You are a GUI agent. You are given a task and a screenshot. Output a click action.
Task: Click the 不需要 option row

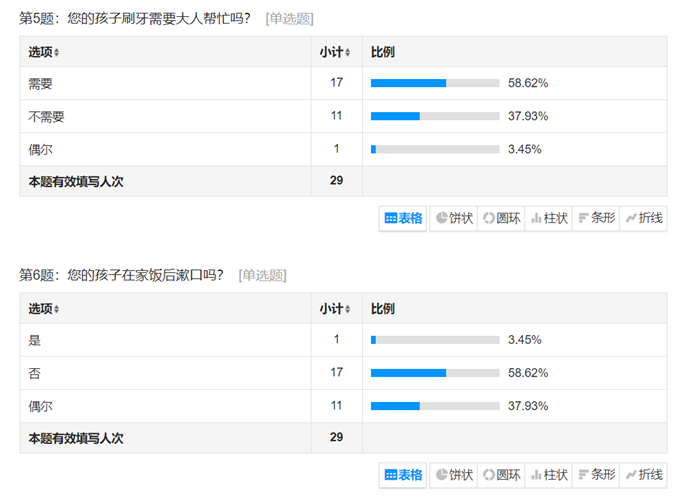pyautogui.click(x=47, y=116)
